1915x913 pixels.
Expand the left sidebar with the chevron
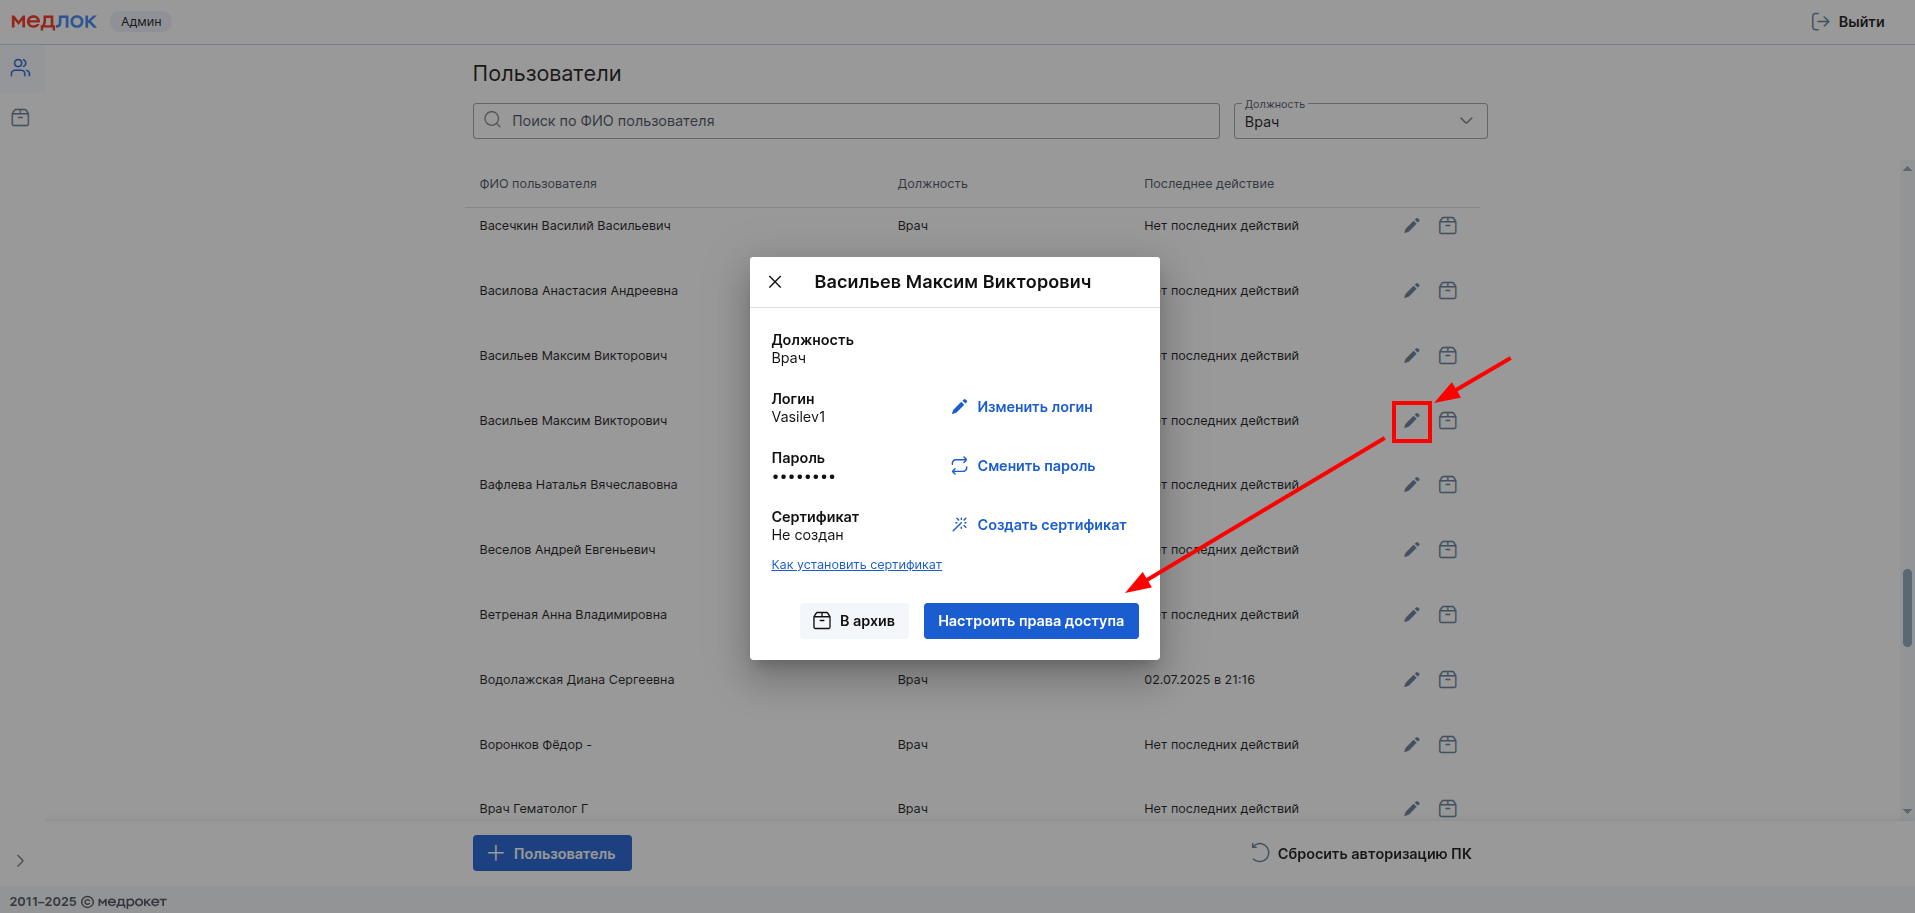point(20,861)
